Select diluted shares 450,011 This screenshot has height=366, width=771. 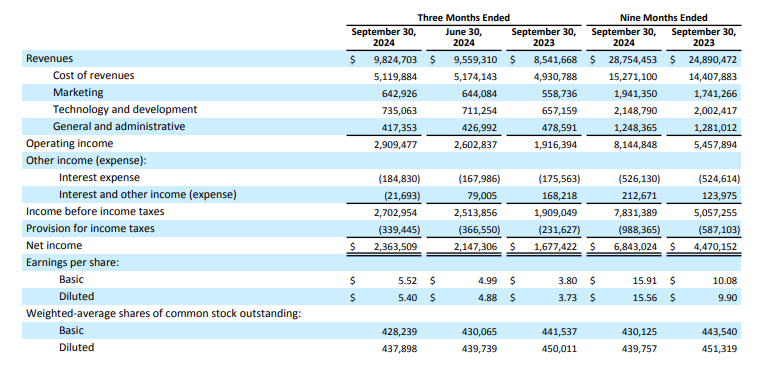tap(560, 349)
